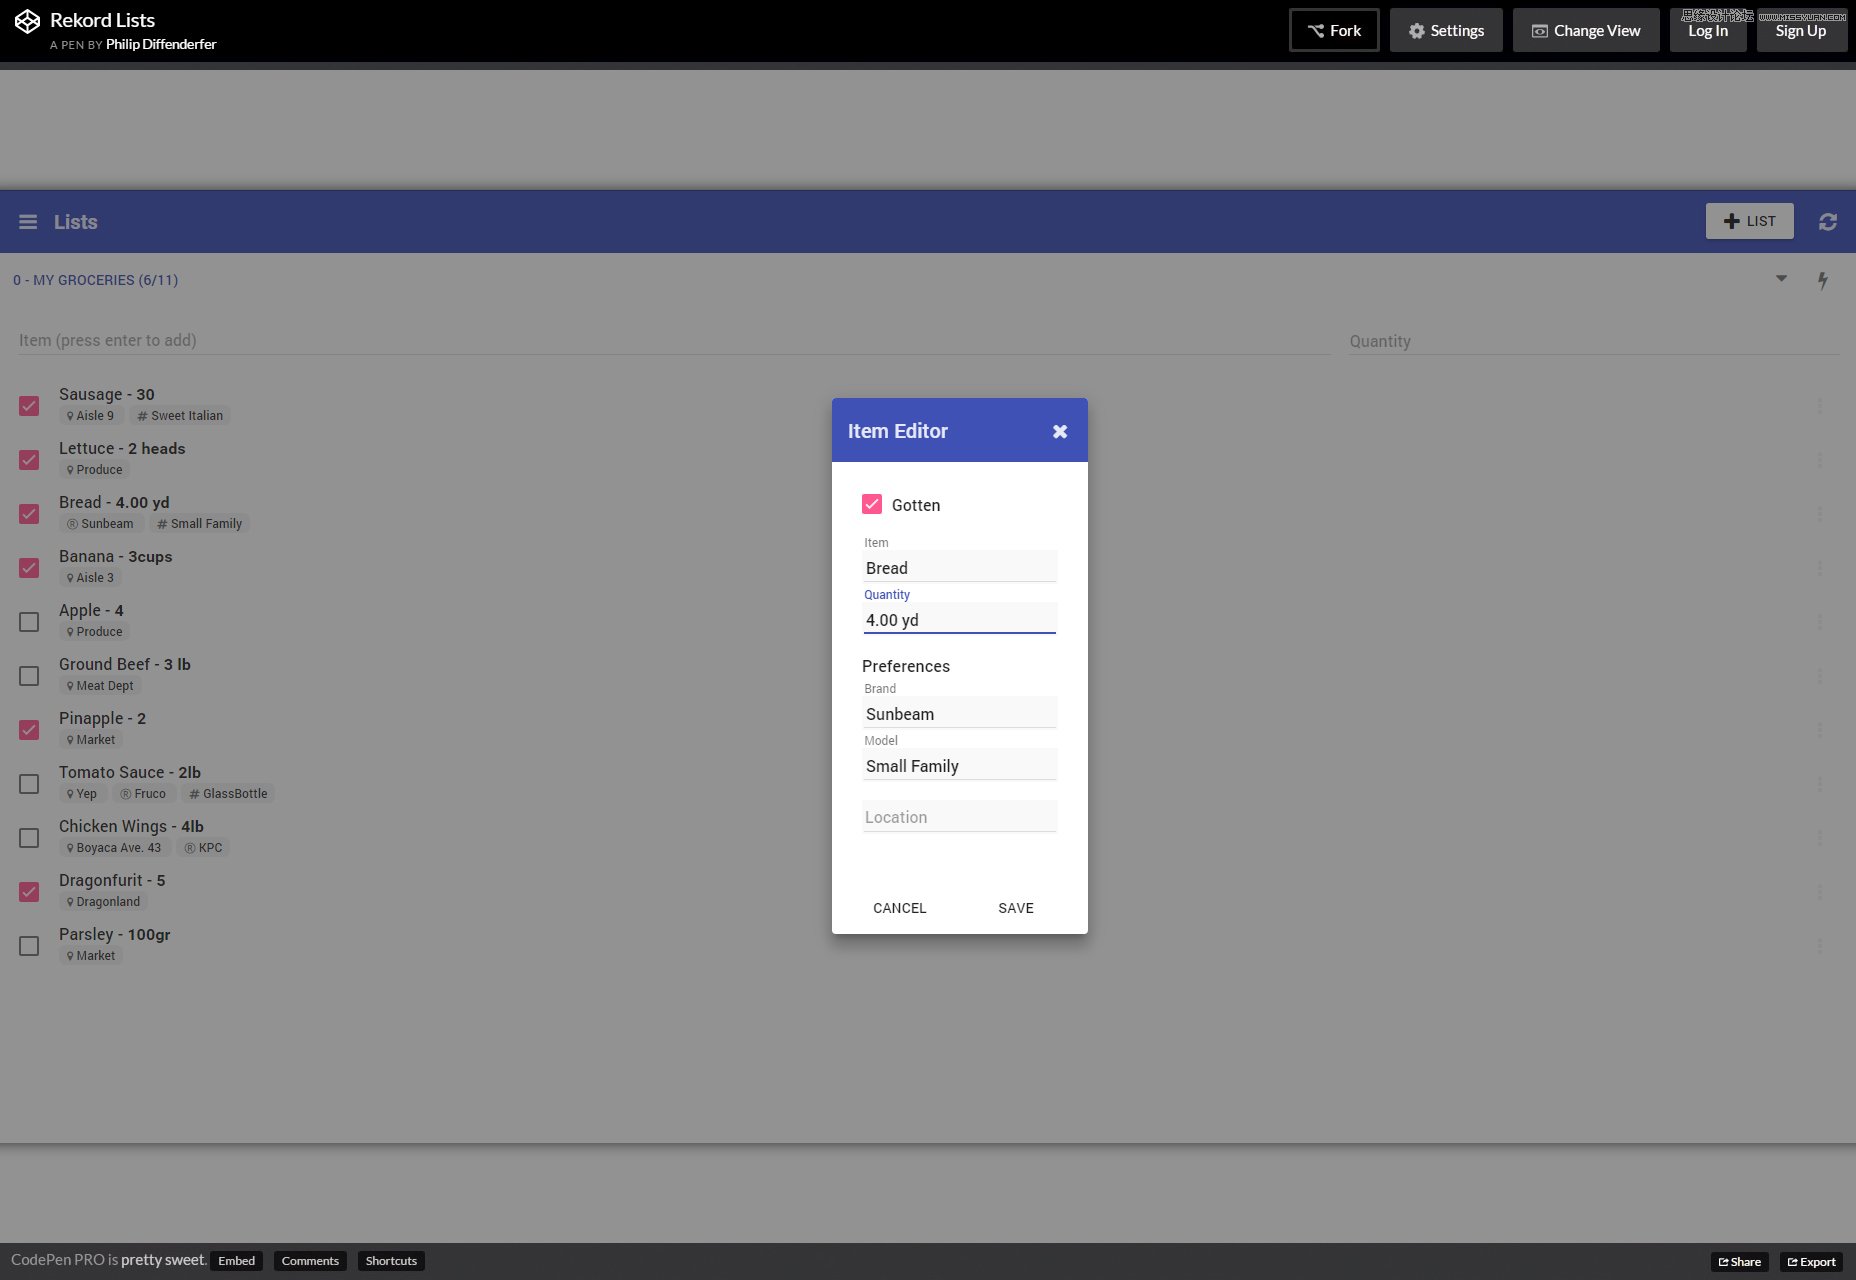Click the Aisle 9 location tag
Screen dimensions: 1856x1280
point(90,416)
